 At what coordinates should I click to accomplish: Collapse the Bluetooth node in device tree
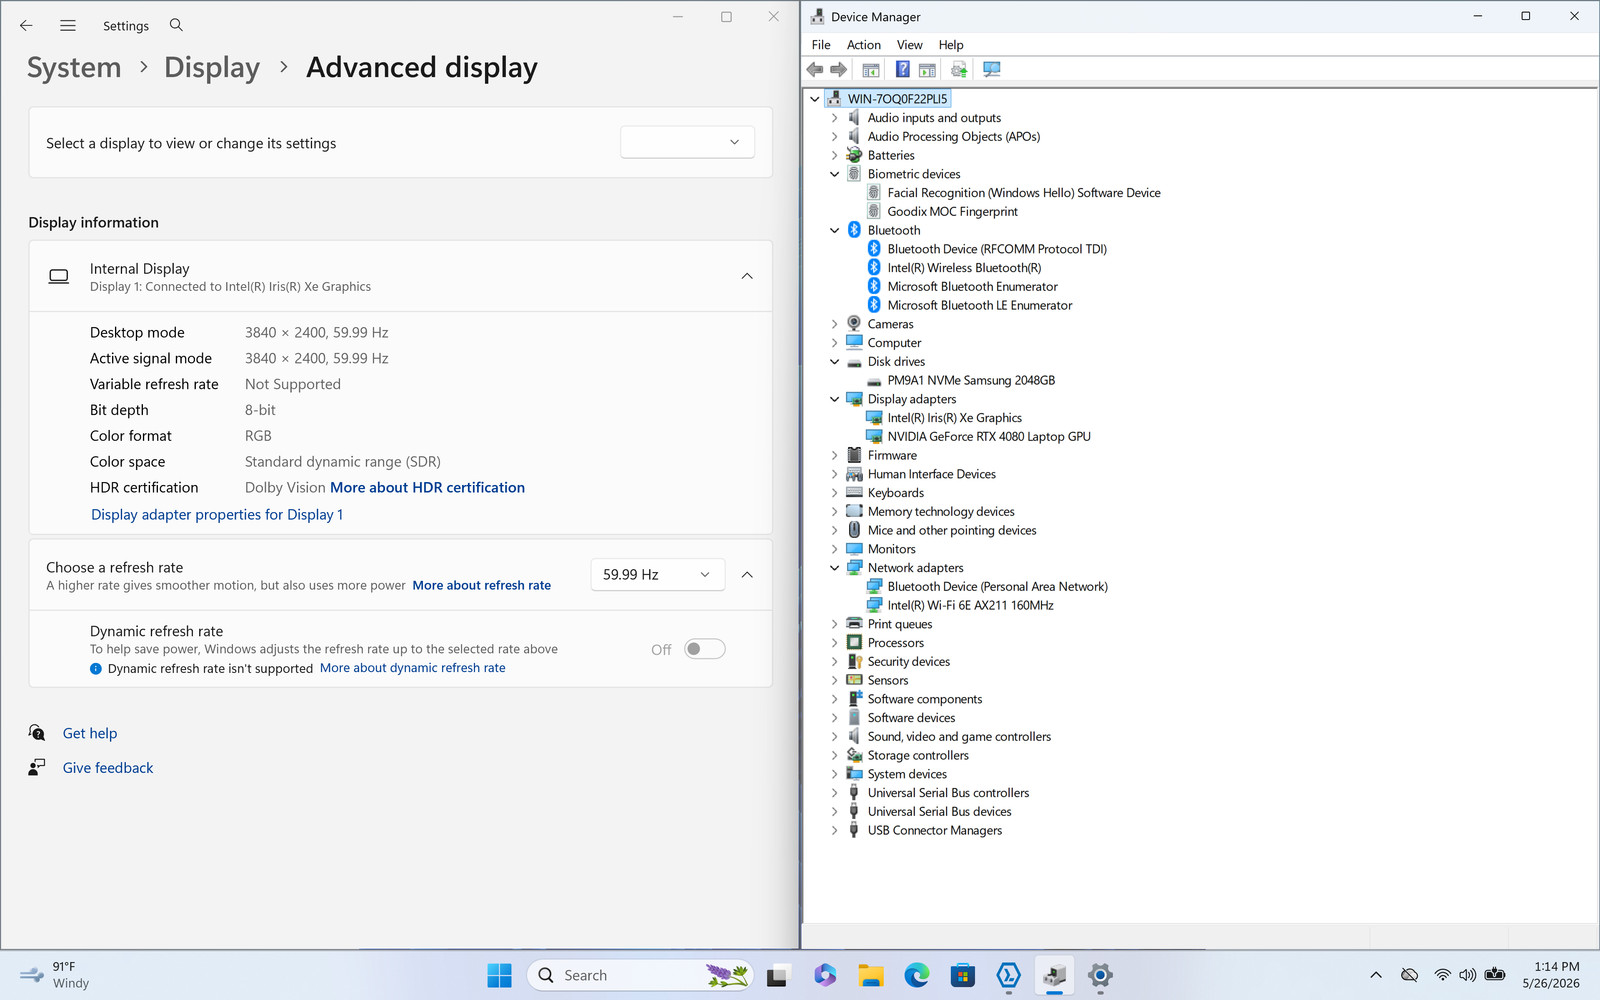[835, 230]
